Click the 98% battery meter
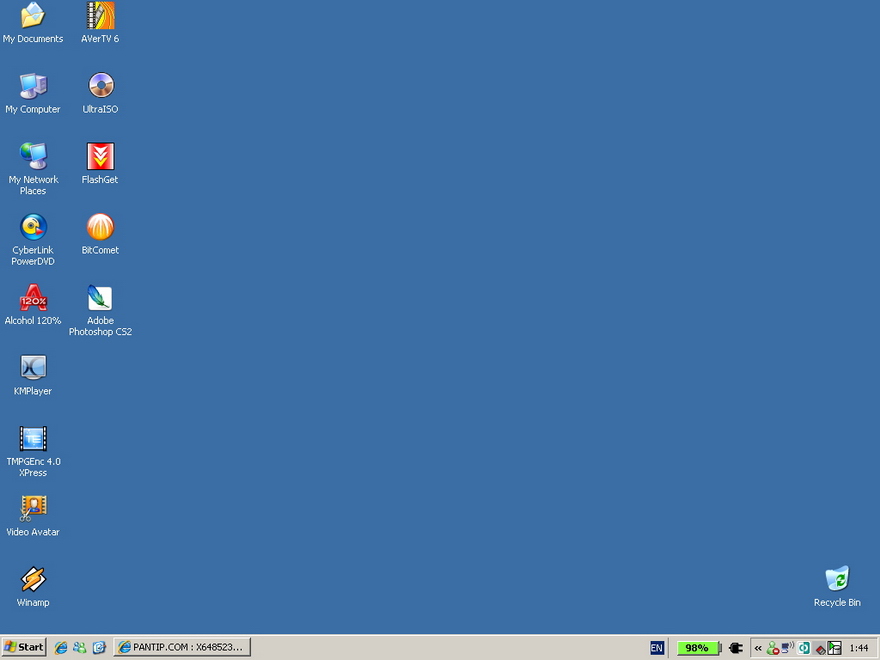Image resolution: width=880 pixels, height=660 pixels. (x=698, y=648)
